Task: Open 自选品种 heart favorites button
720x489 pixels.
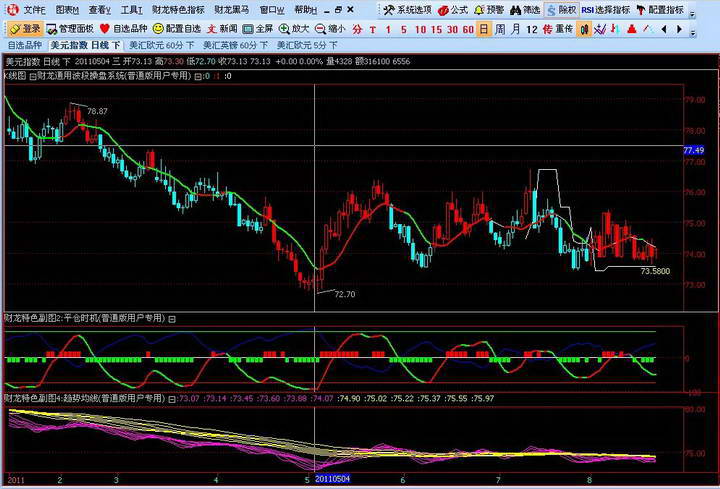Action: coord(123,29)
